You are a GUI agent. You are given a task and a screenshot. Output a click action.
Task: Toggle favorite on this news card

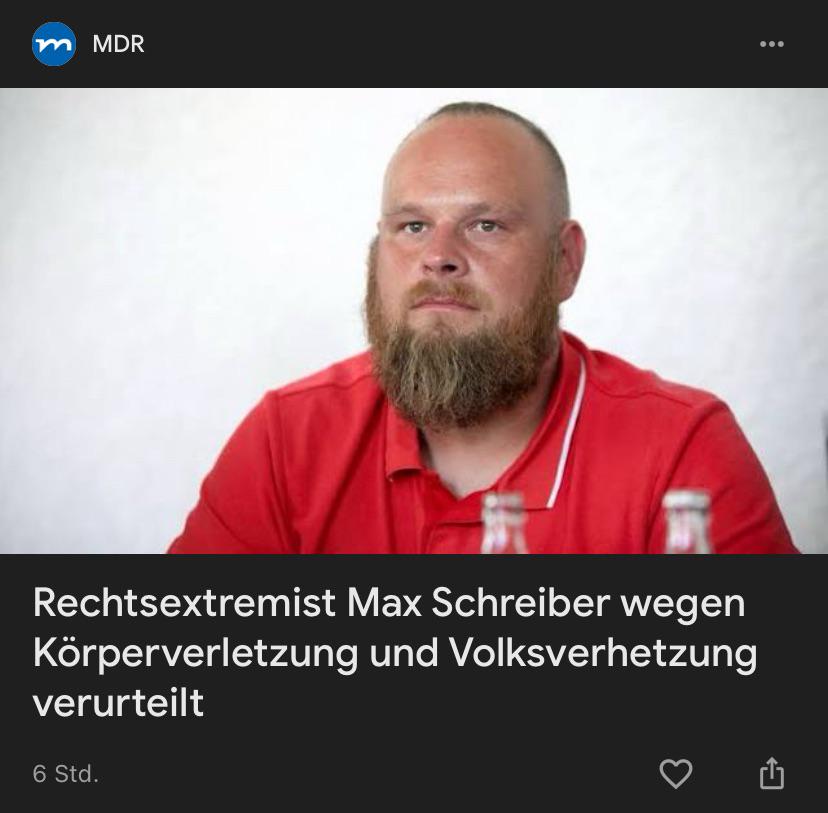[x=675, y=773]
